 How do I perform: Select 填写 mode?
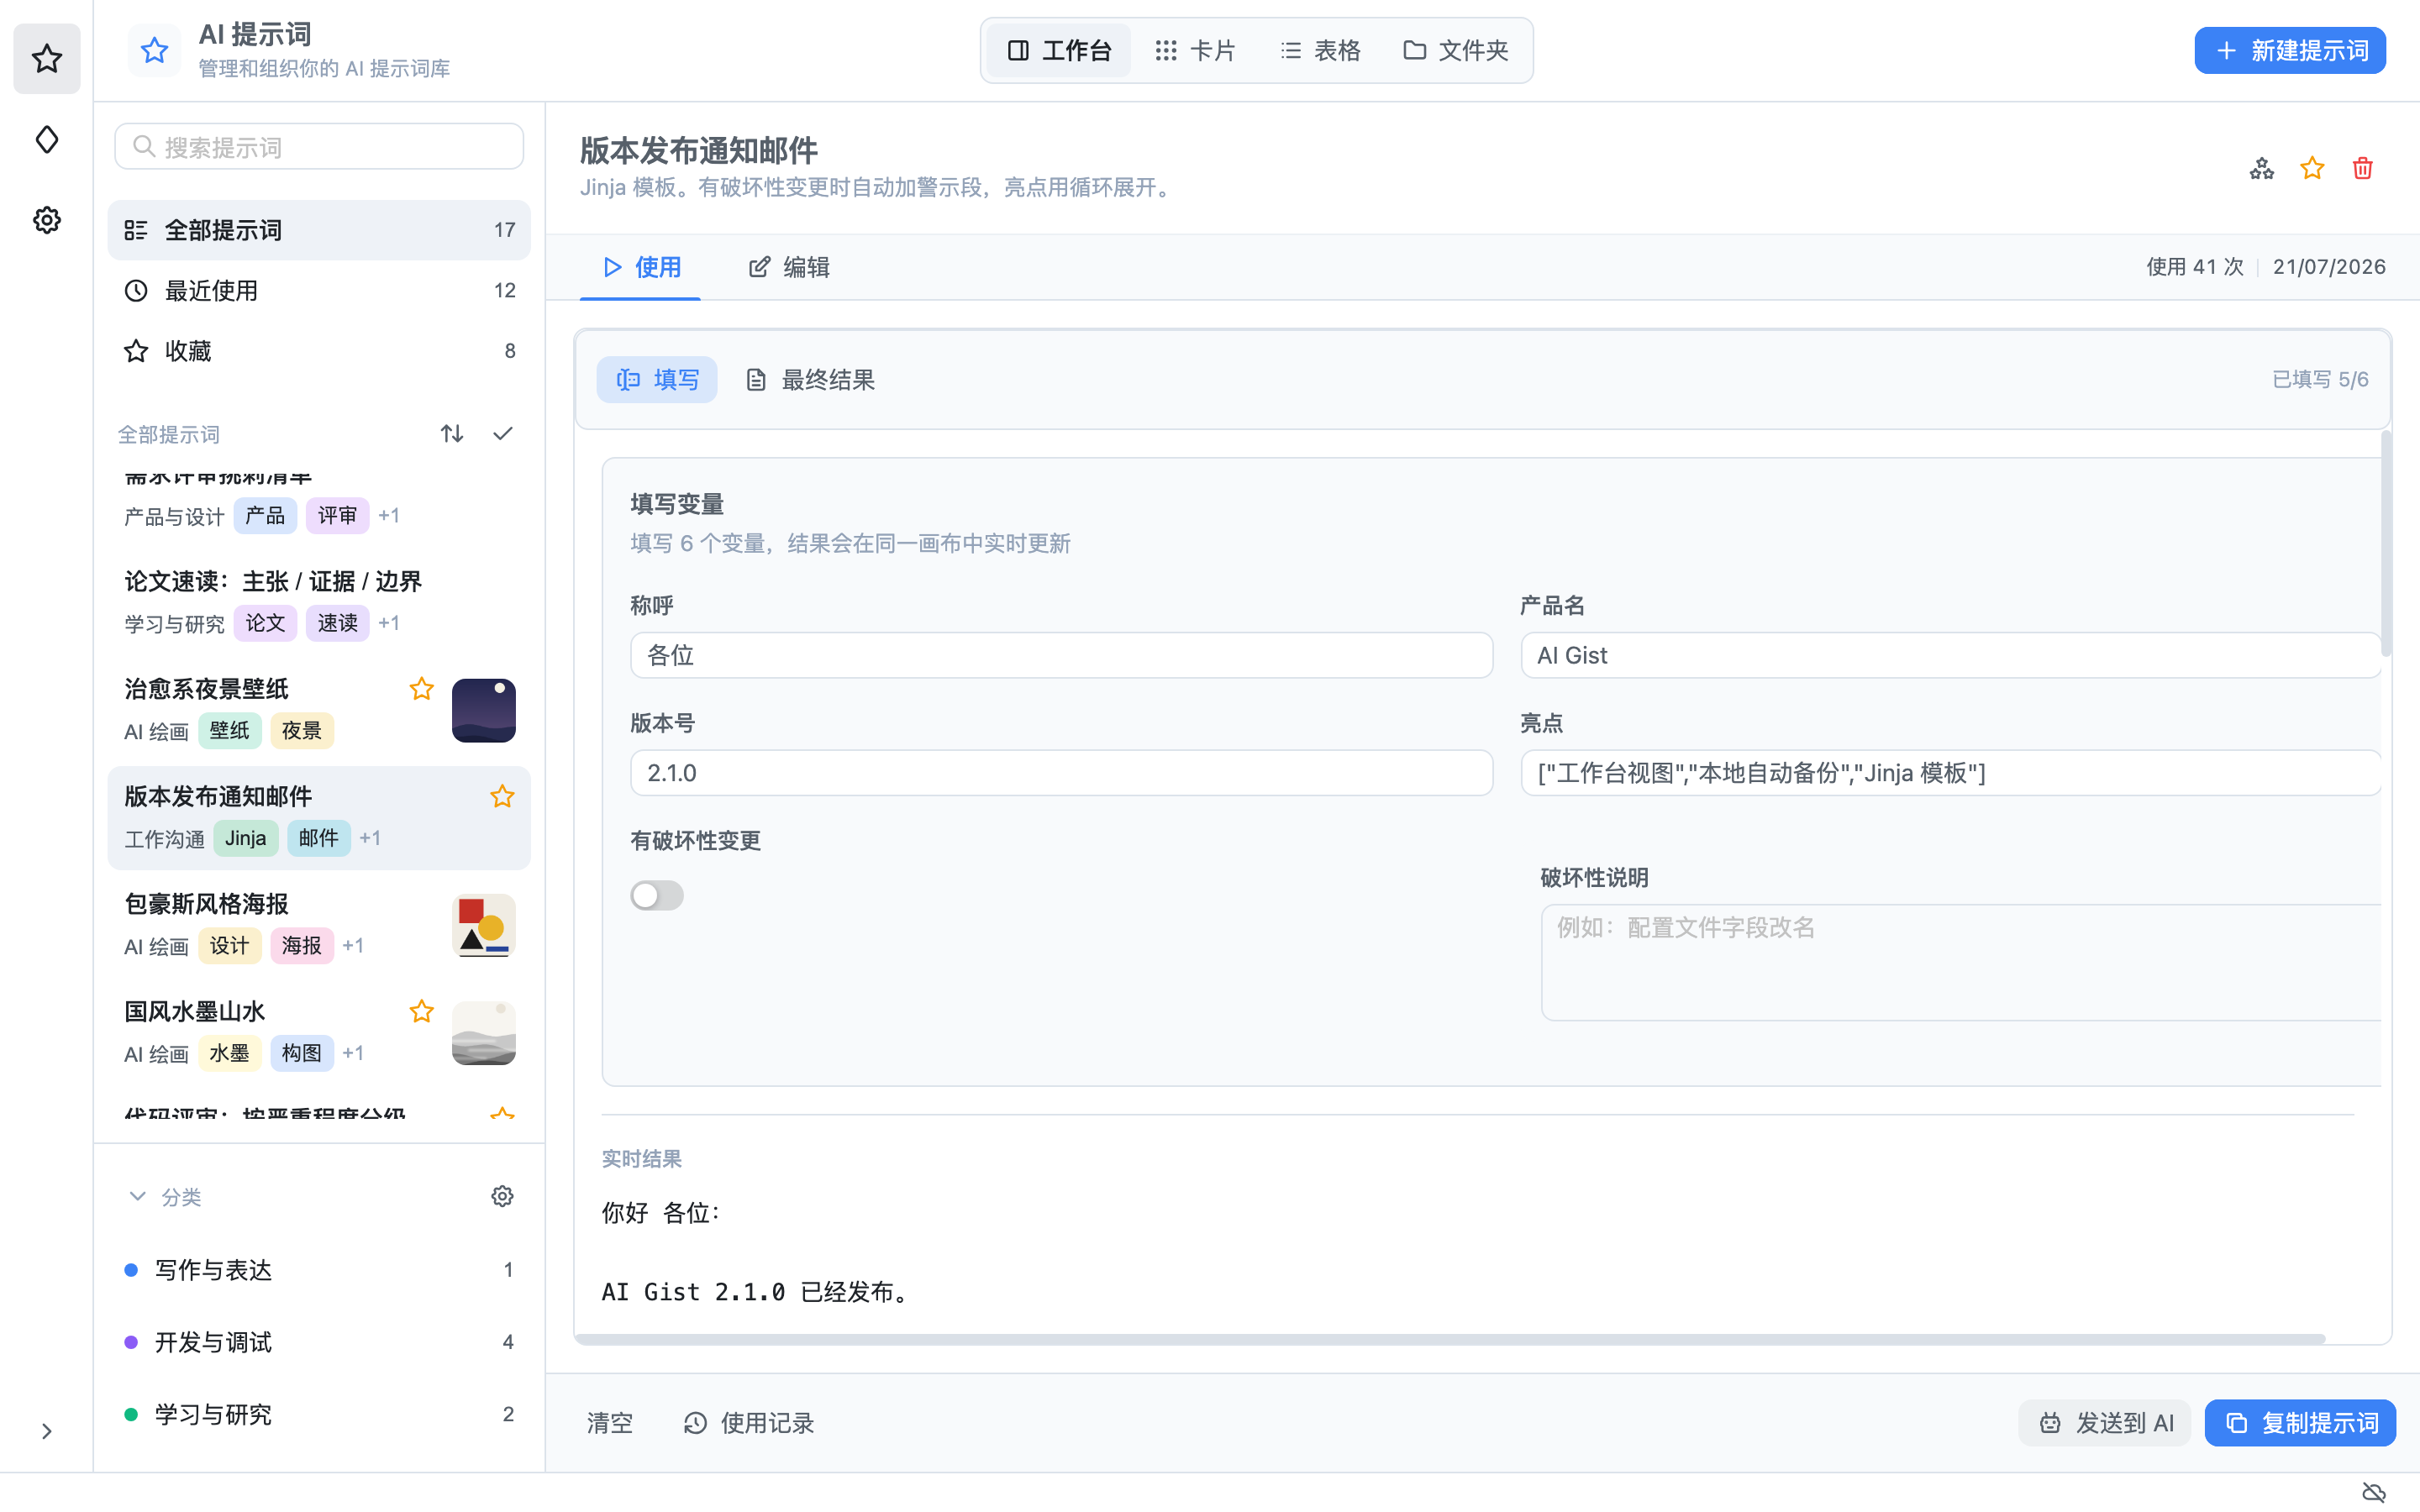[657, 380]
